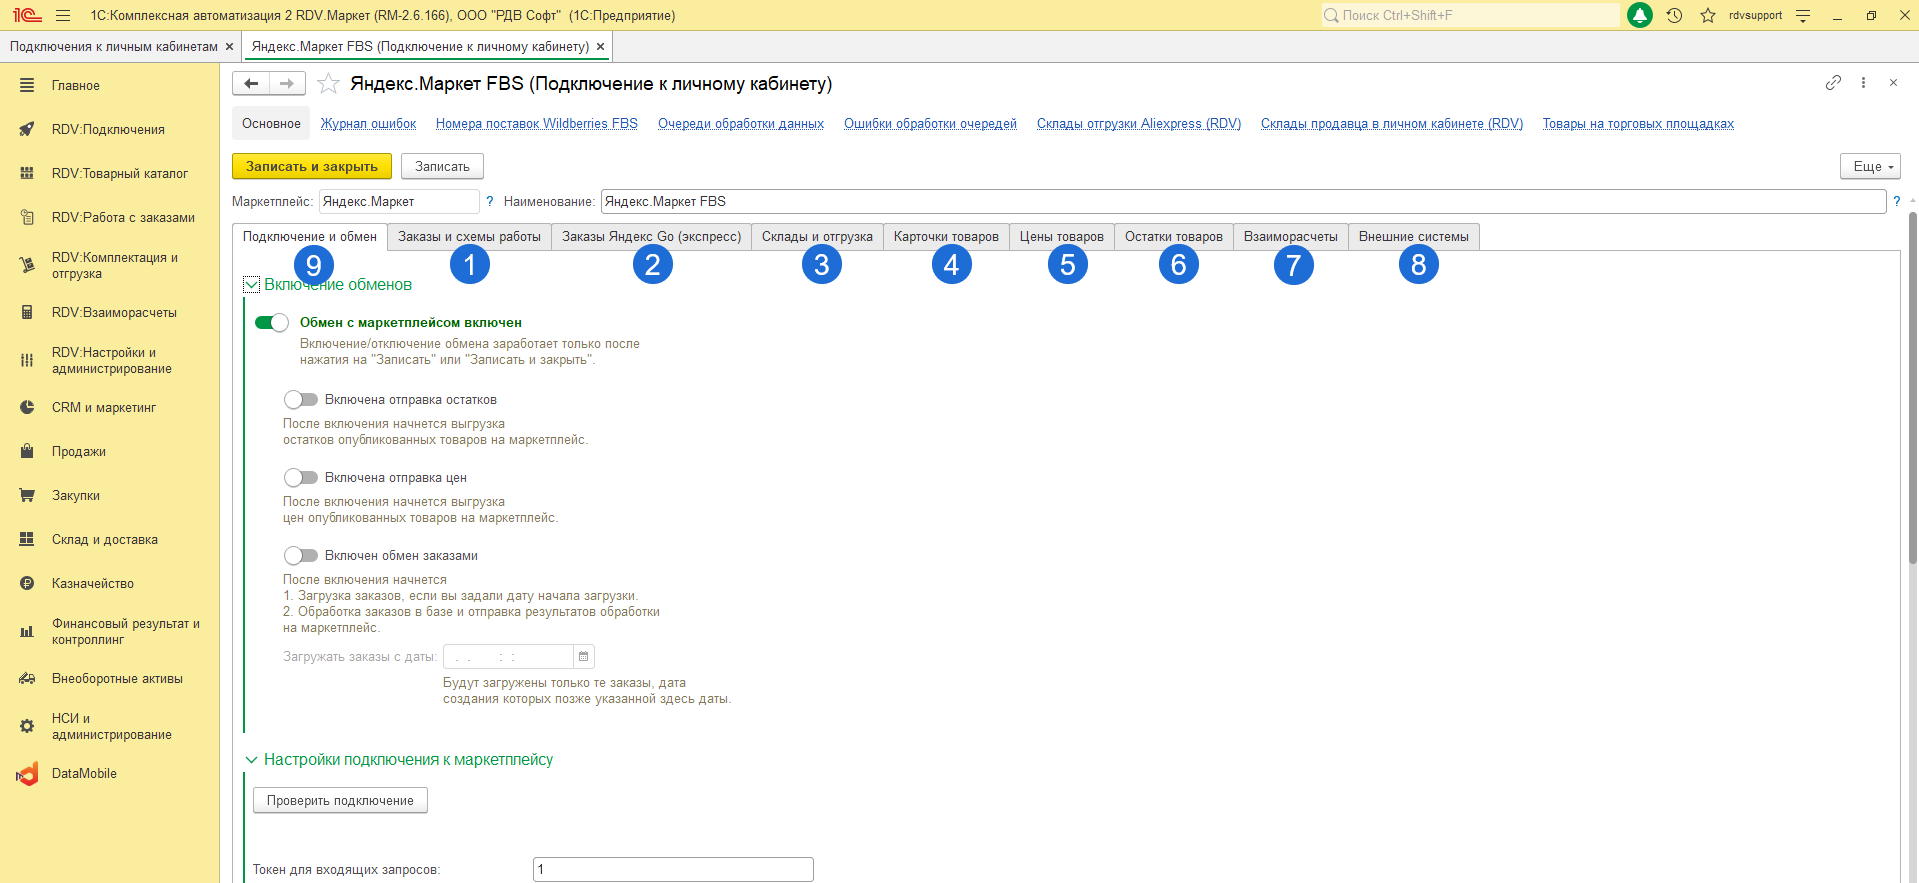Enable Включен обмен заказами switch

[x=301, y=555]
